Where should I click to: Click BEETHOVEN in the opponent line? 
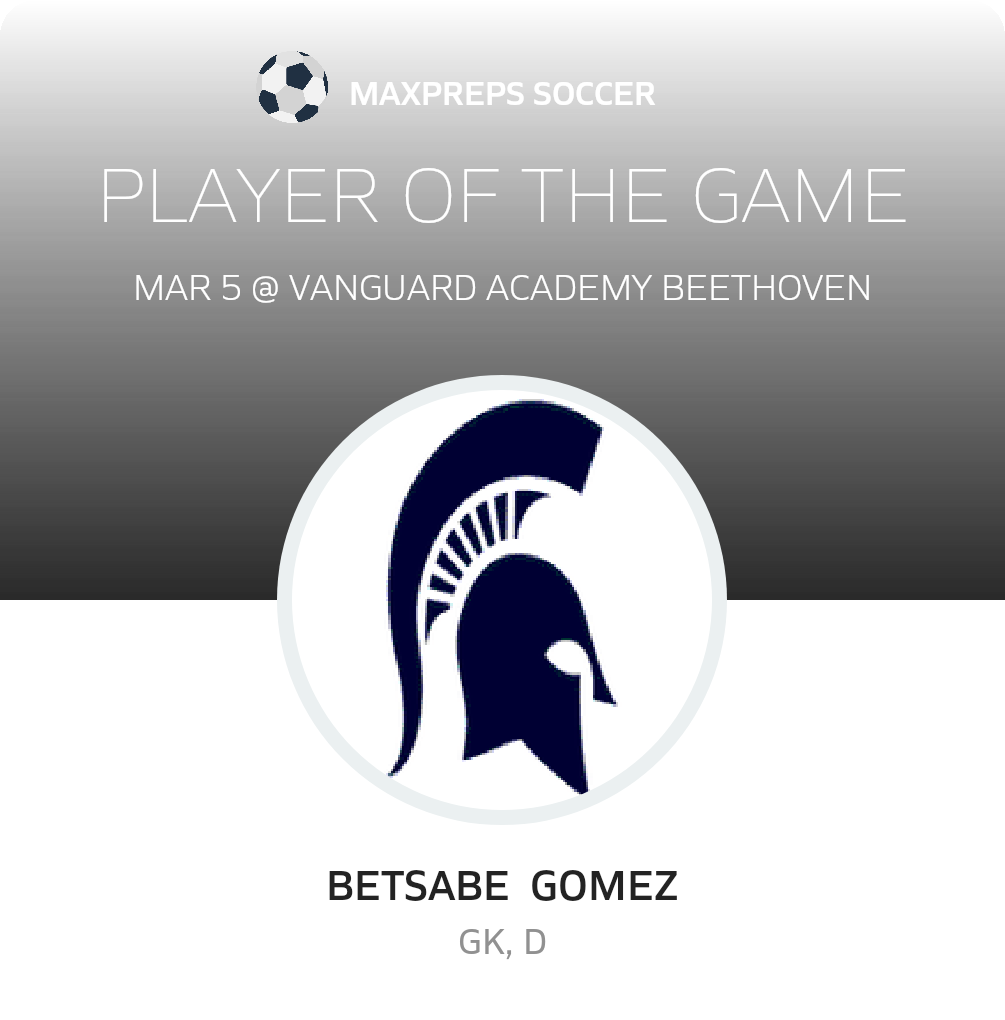(766, 288)
